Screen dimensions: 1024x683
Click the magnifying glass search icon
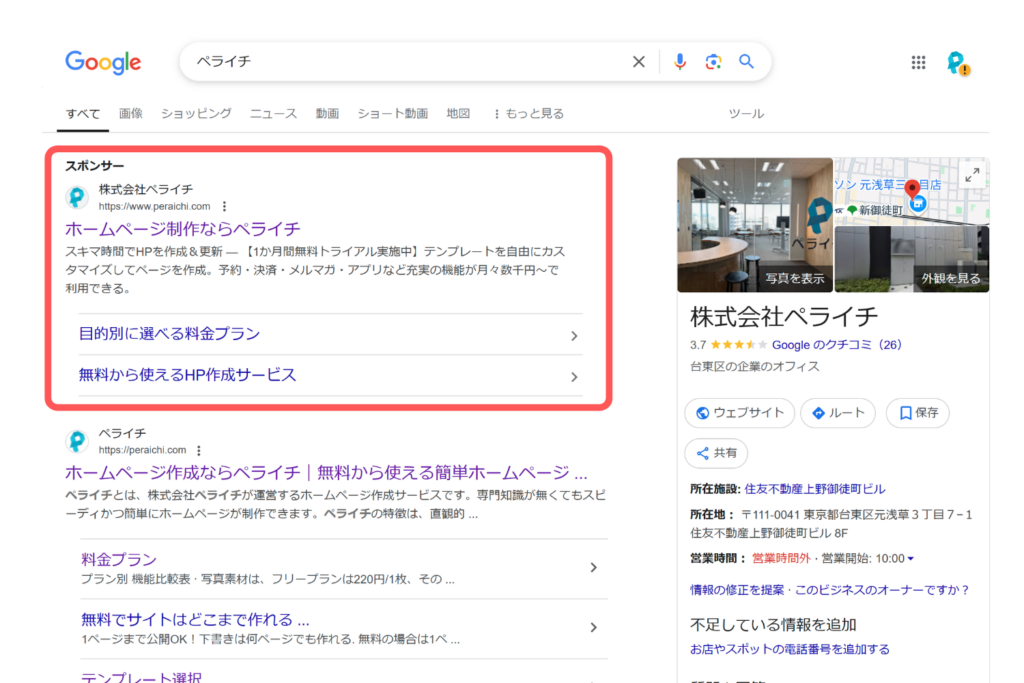[746, 62]
